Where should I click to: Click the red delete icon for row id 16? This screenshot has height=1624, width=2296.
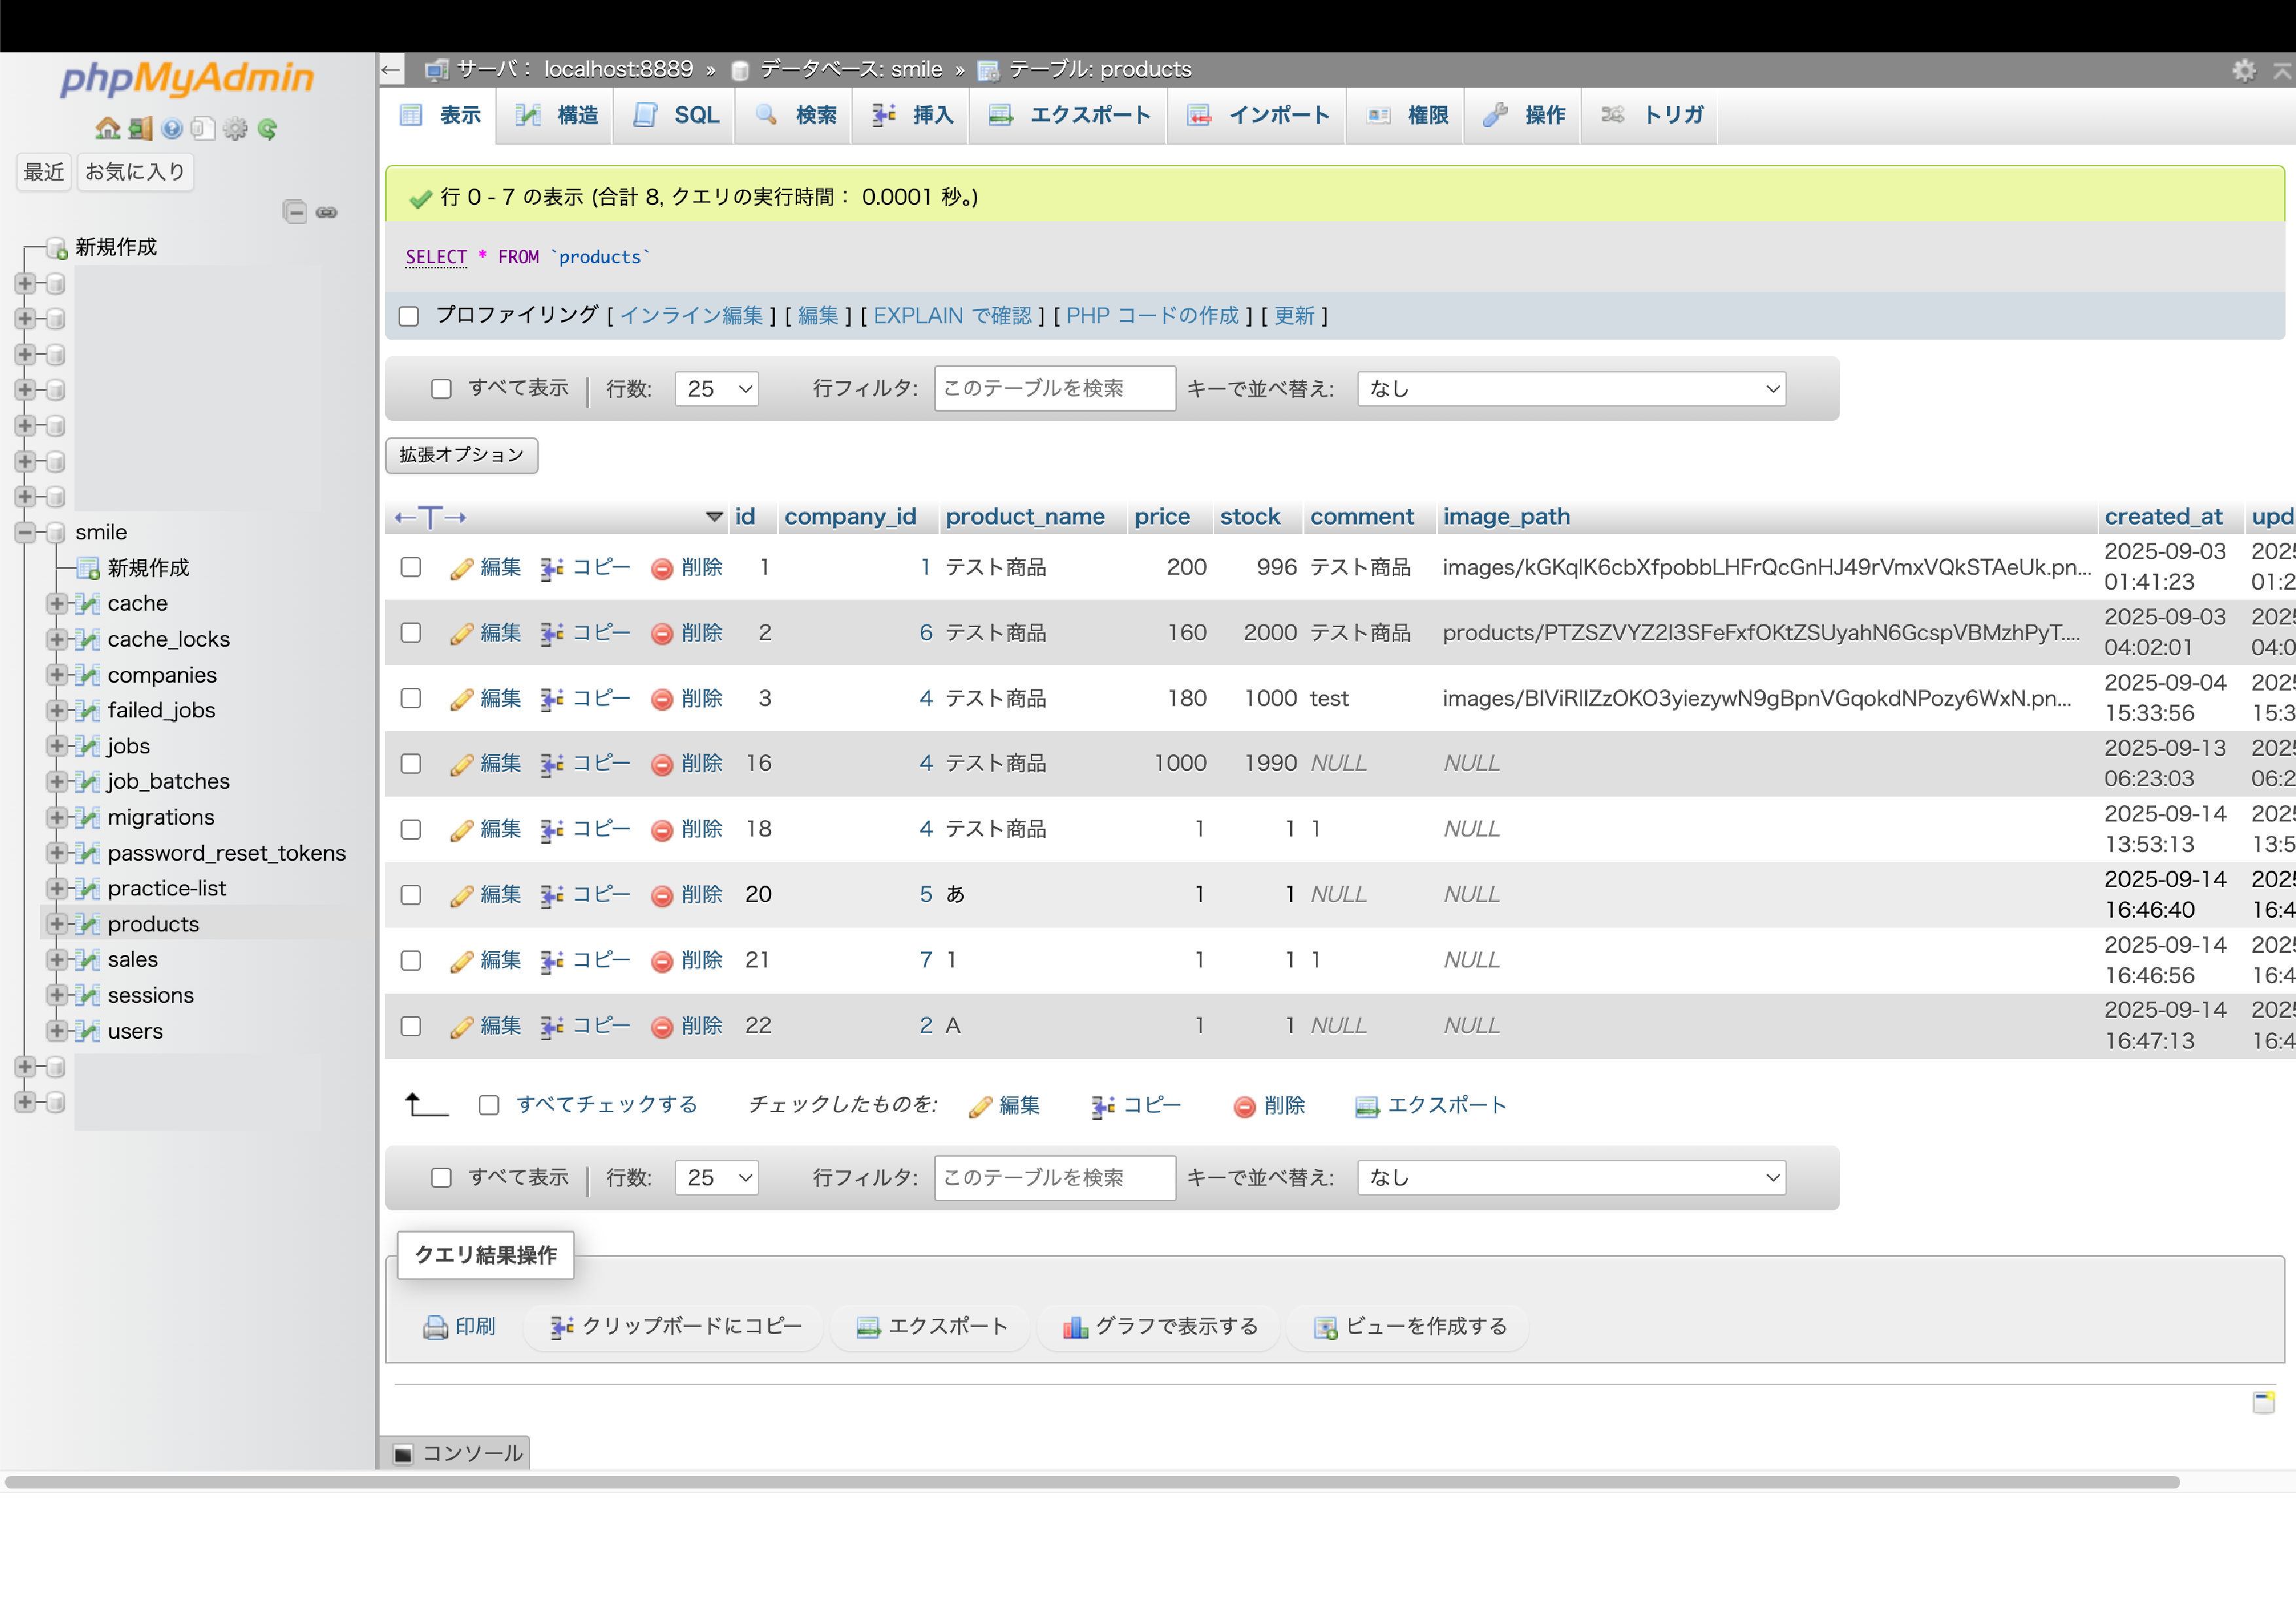661,765
